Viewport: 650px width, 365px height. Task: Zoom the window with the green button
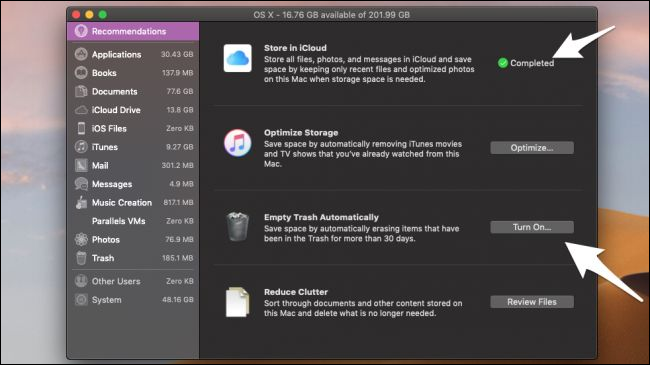click(x=103, y=15)
